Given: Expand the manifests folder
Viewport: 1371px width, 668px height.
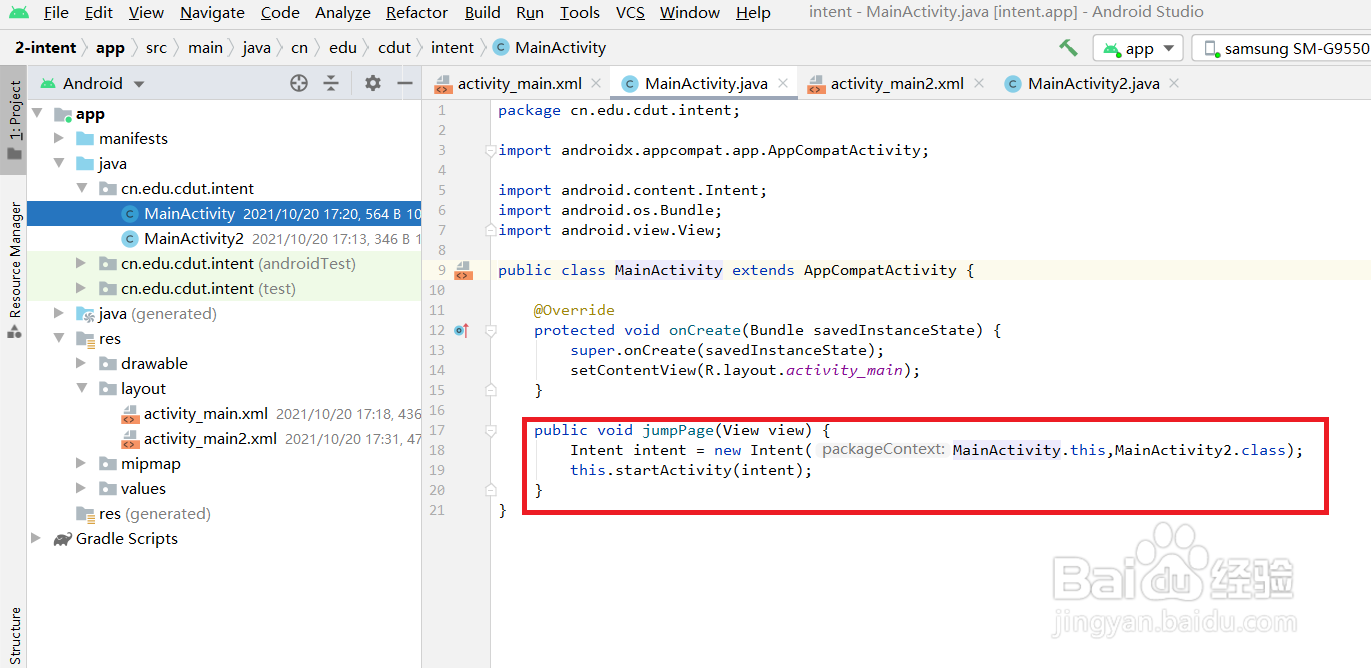Looking at the screenshot, I should [59, 138].
